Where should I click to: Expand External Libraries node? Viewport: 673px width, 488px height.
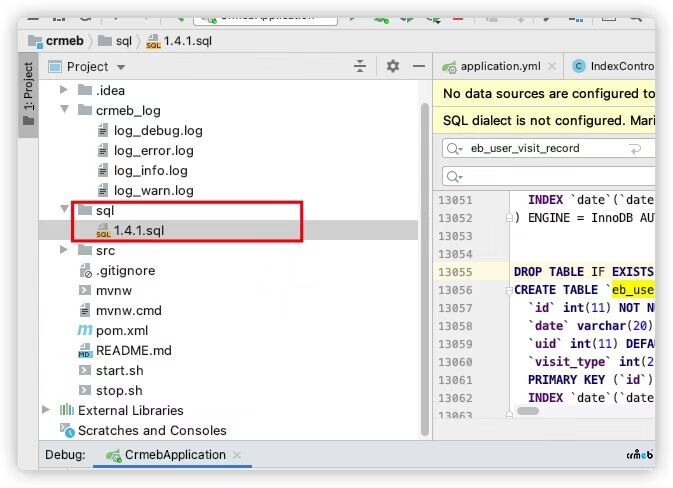tap(46, 410)
